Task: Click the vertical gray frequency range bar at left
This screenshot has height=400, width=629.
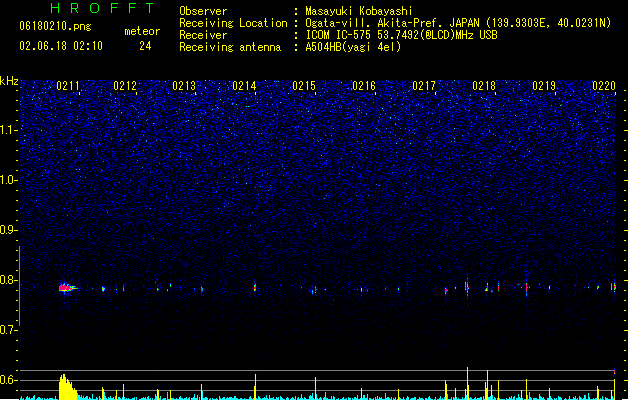Action: click(x=19, y=285)
